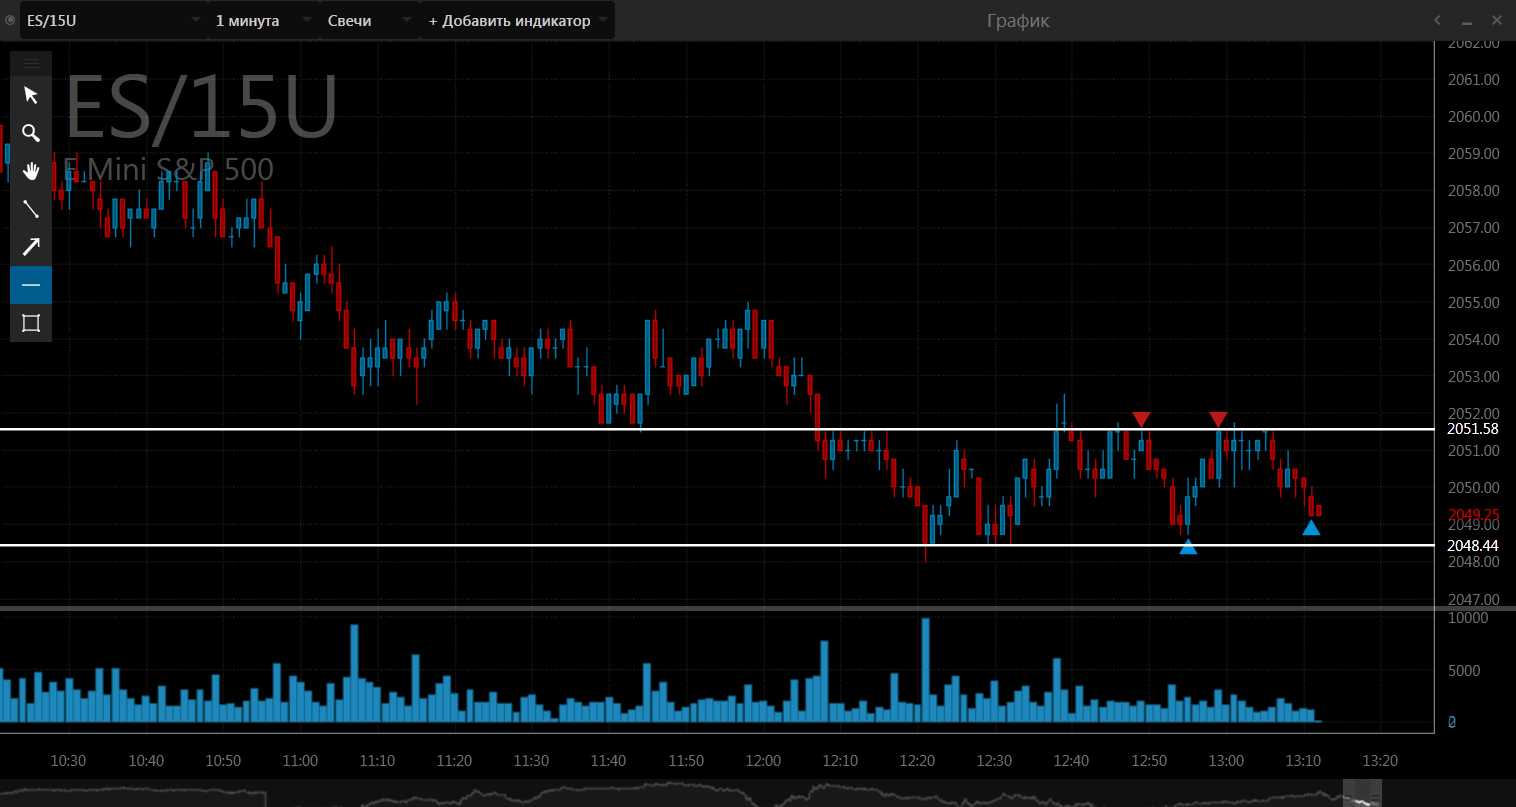
Task: Click the 10000 volume axis label
Action: pyautogui.click(x=1468, y=618)
